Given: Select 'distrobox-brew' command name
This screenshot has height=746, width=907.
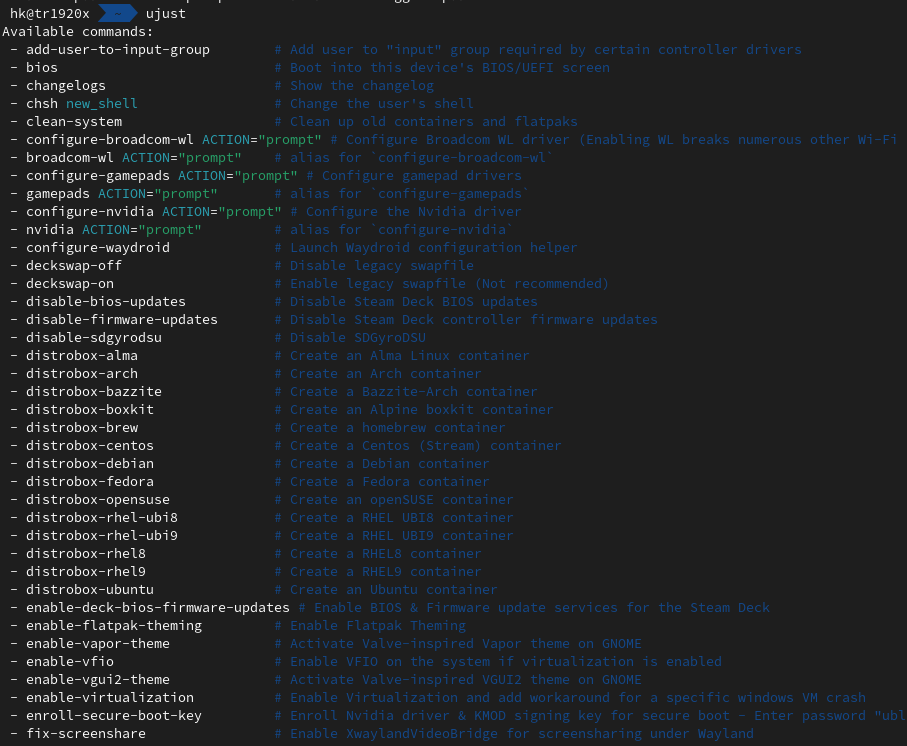Looking at the screenshot, I should [x=82, y=427].
